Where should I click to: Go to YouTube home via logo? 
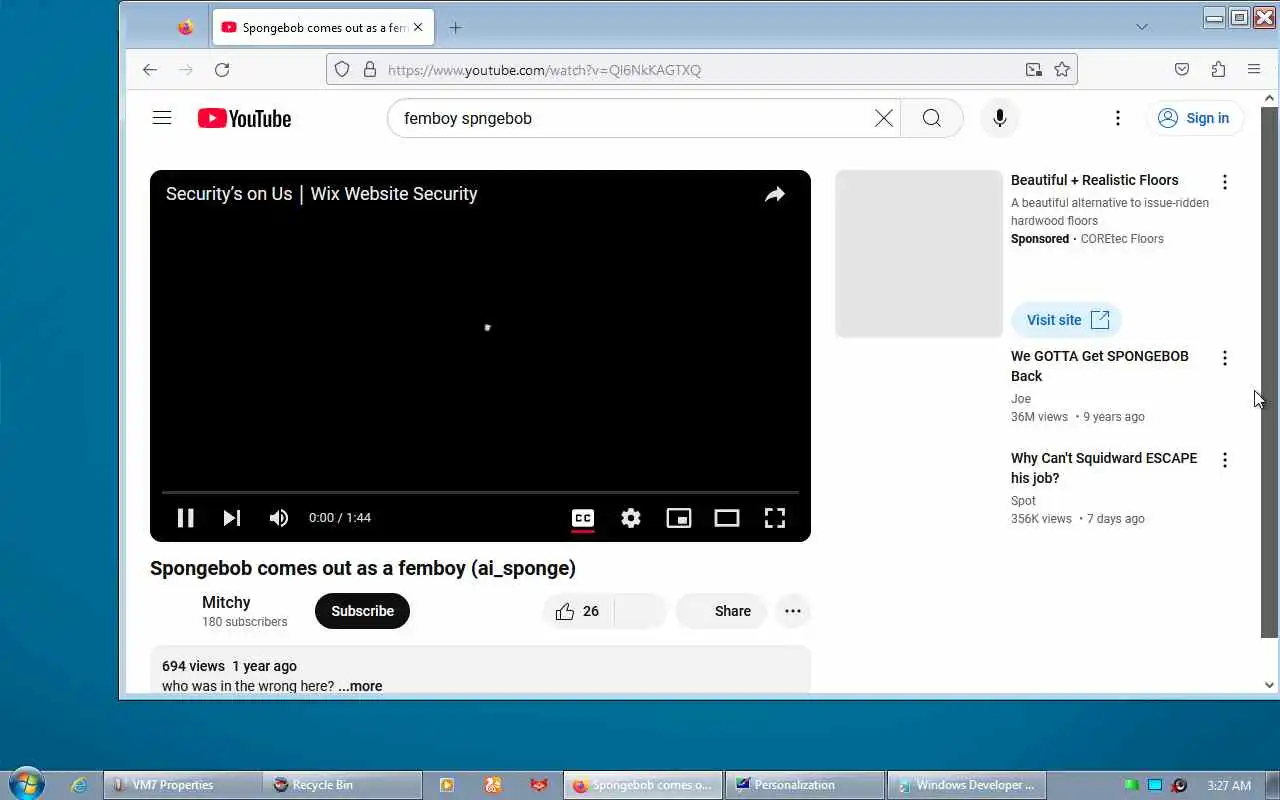[244, 118]
